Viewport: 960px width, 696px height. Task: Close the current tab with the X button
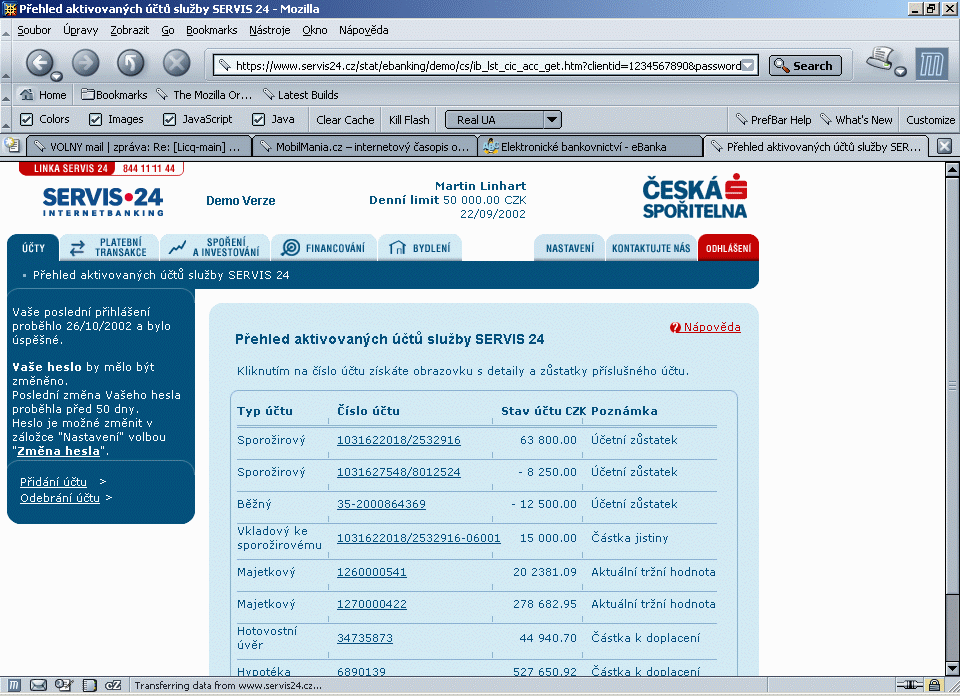[x=945, y=146]
